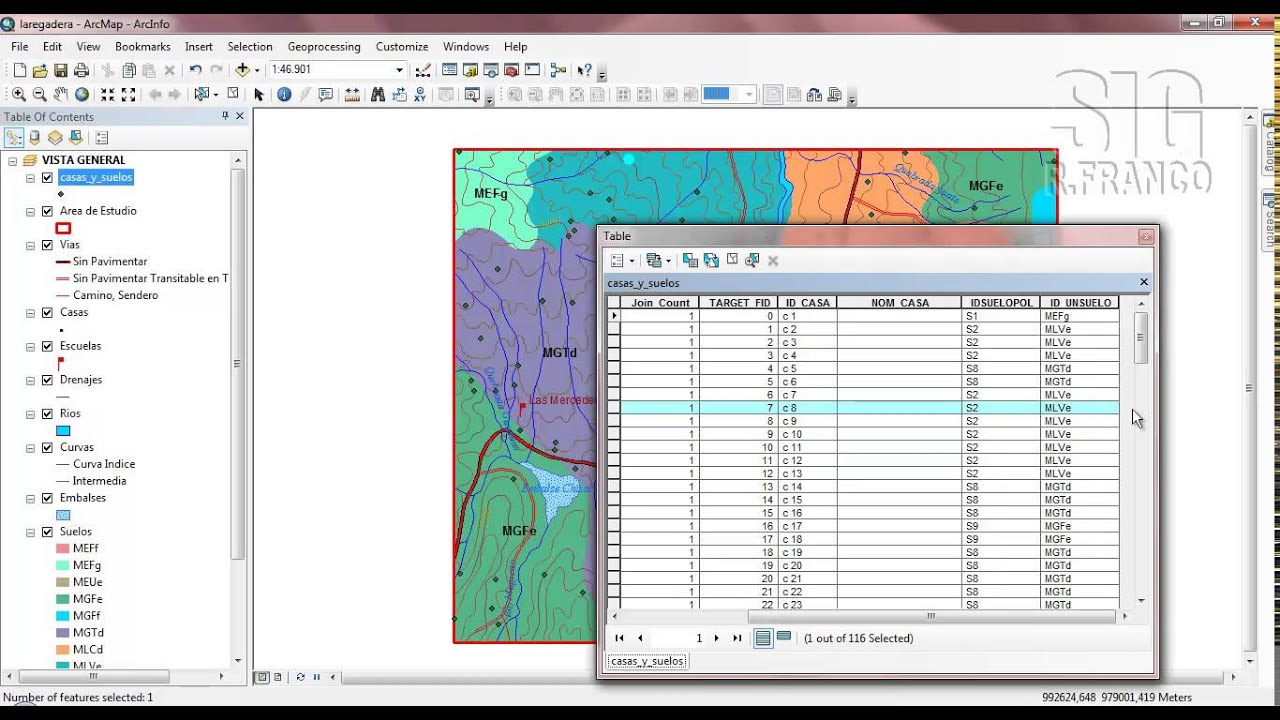Click the Go To XY tool

[x=420, y=94]
